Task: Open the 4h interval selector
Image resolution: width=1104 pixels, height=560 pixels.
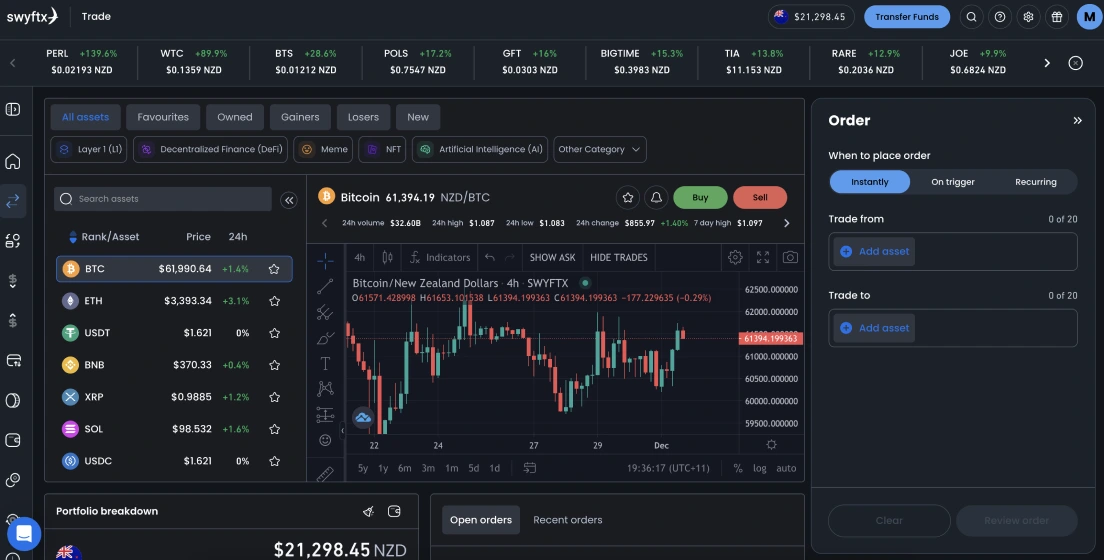Action: pyautogui.click(x=359, y=257)
